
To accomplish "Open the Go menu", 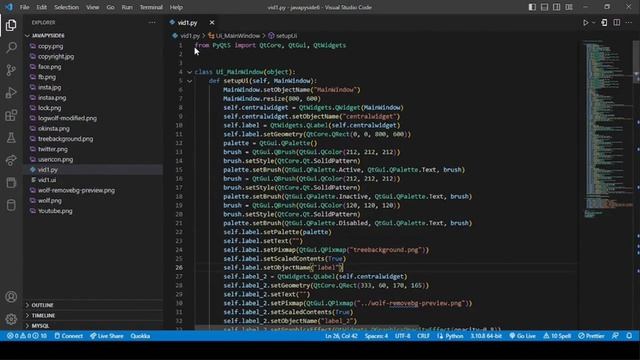I will [x=110, y=7].
